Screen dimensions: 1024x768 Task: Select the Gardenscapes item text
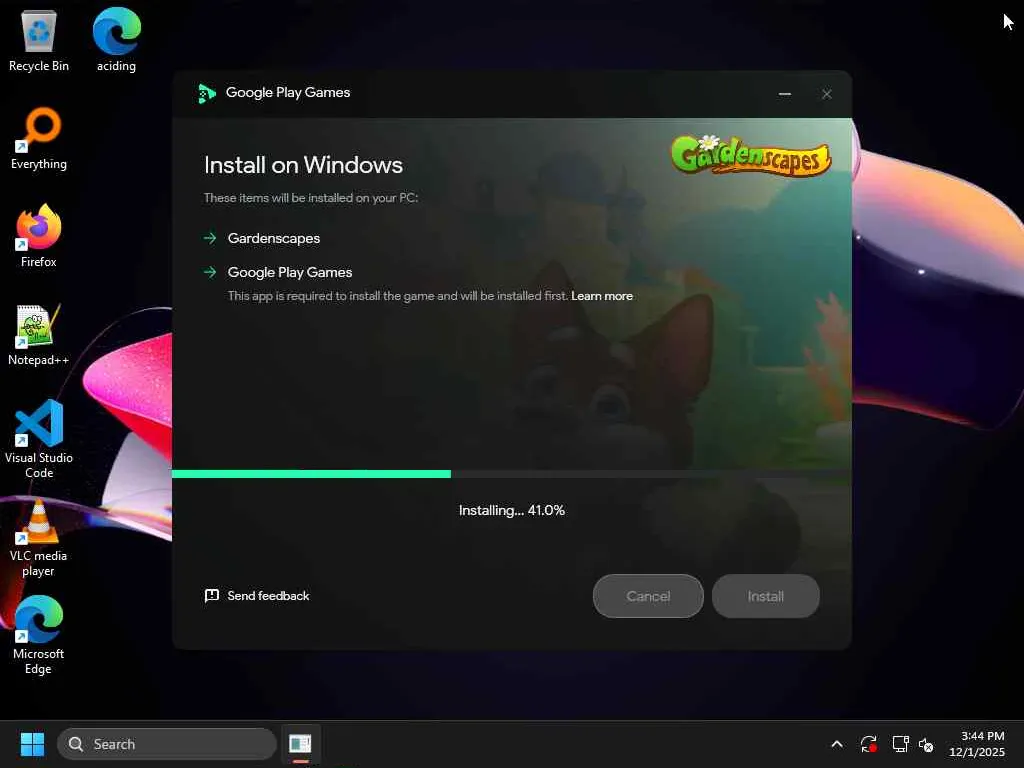pyautogui.click(x=274, y=238)
